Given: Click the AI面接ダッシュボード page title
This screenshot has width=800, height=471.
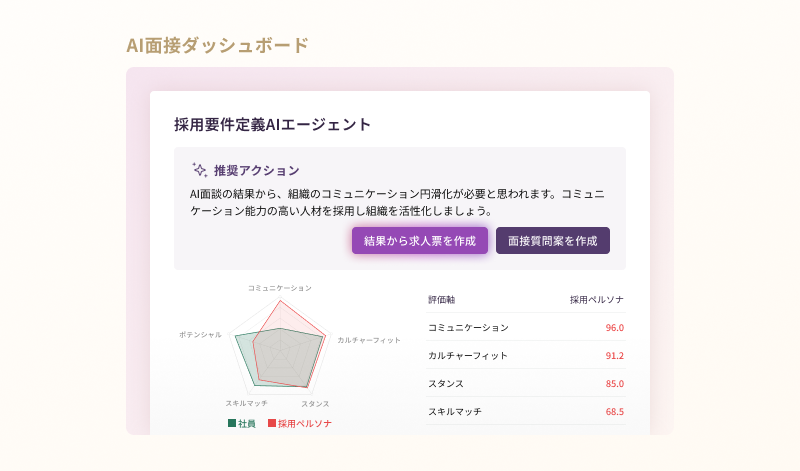Looking at the screenshot, I should pyautogui.click(x=217, y=45).
